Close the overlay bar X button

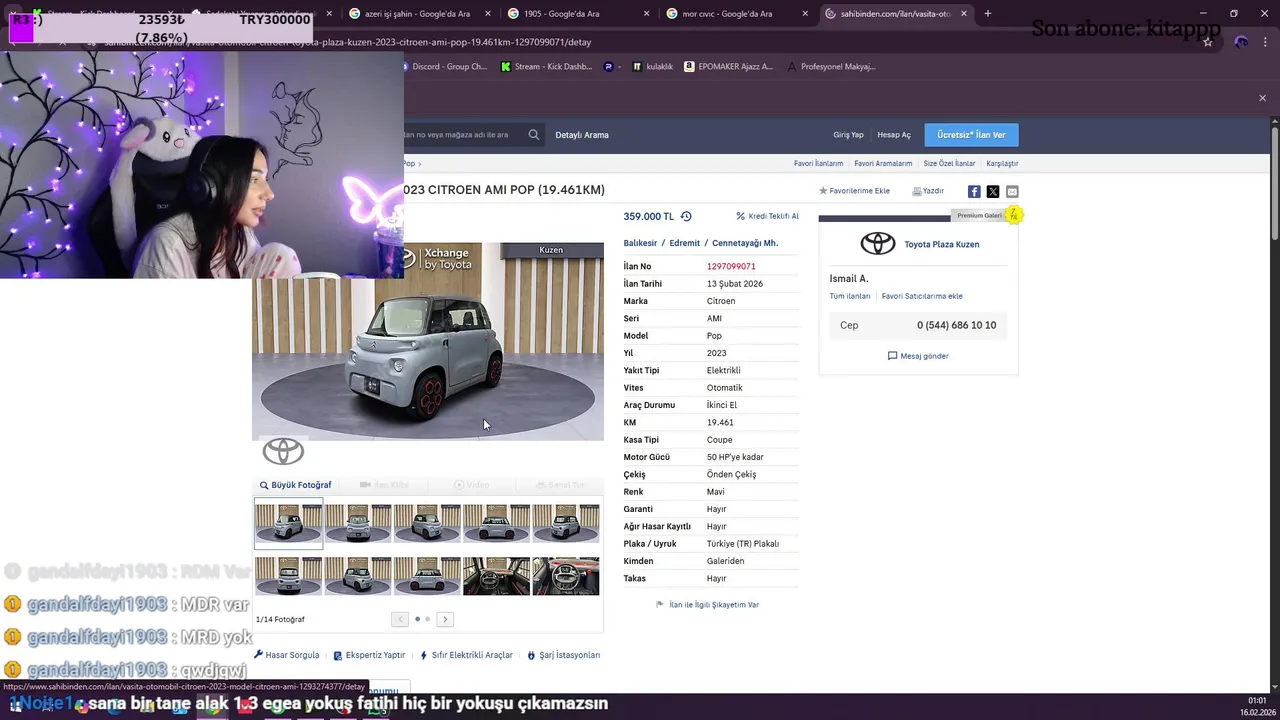click(1262, 98)
